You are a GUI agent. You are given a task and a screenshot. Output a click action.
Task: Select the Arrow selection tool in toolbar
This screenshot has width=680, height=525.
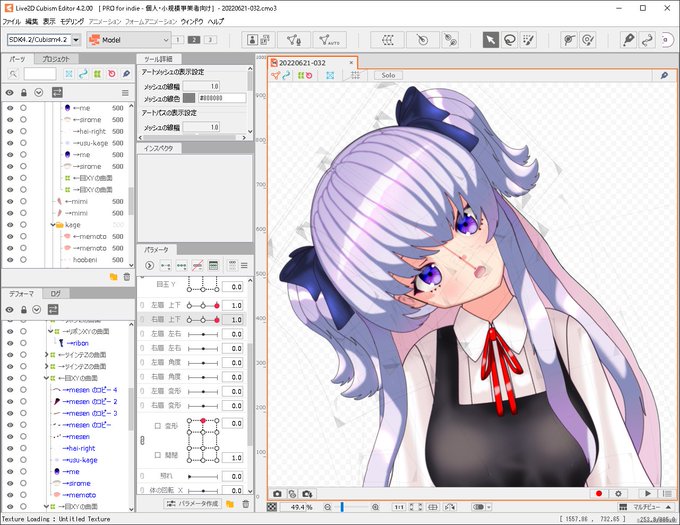click(490, 40)
